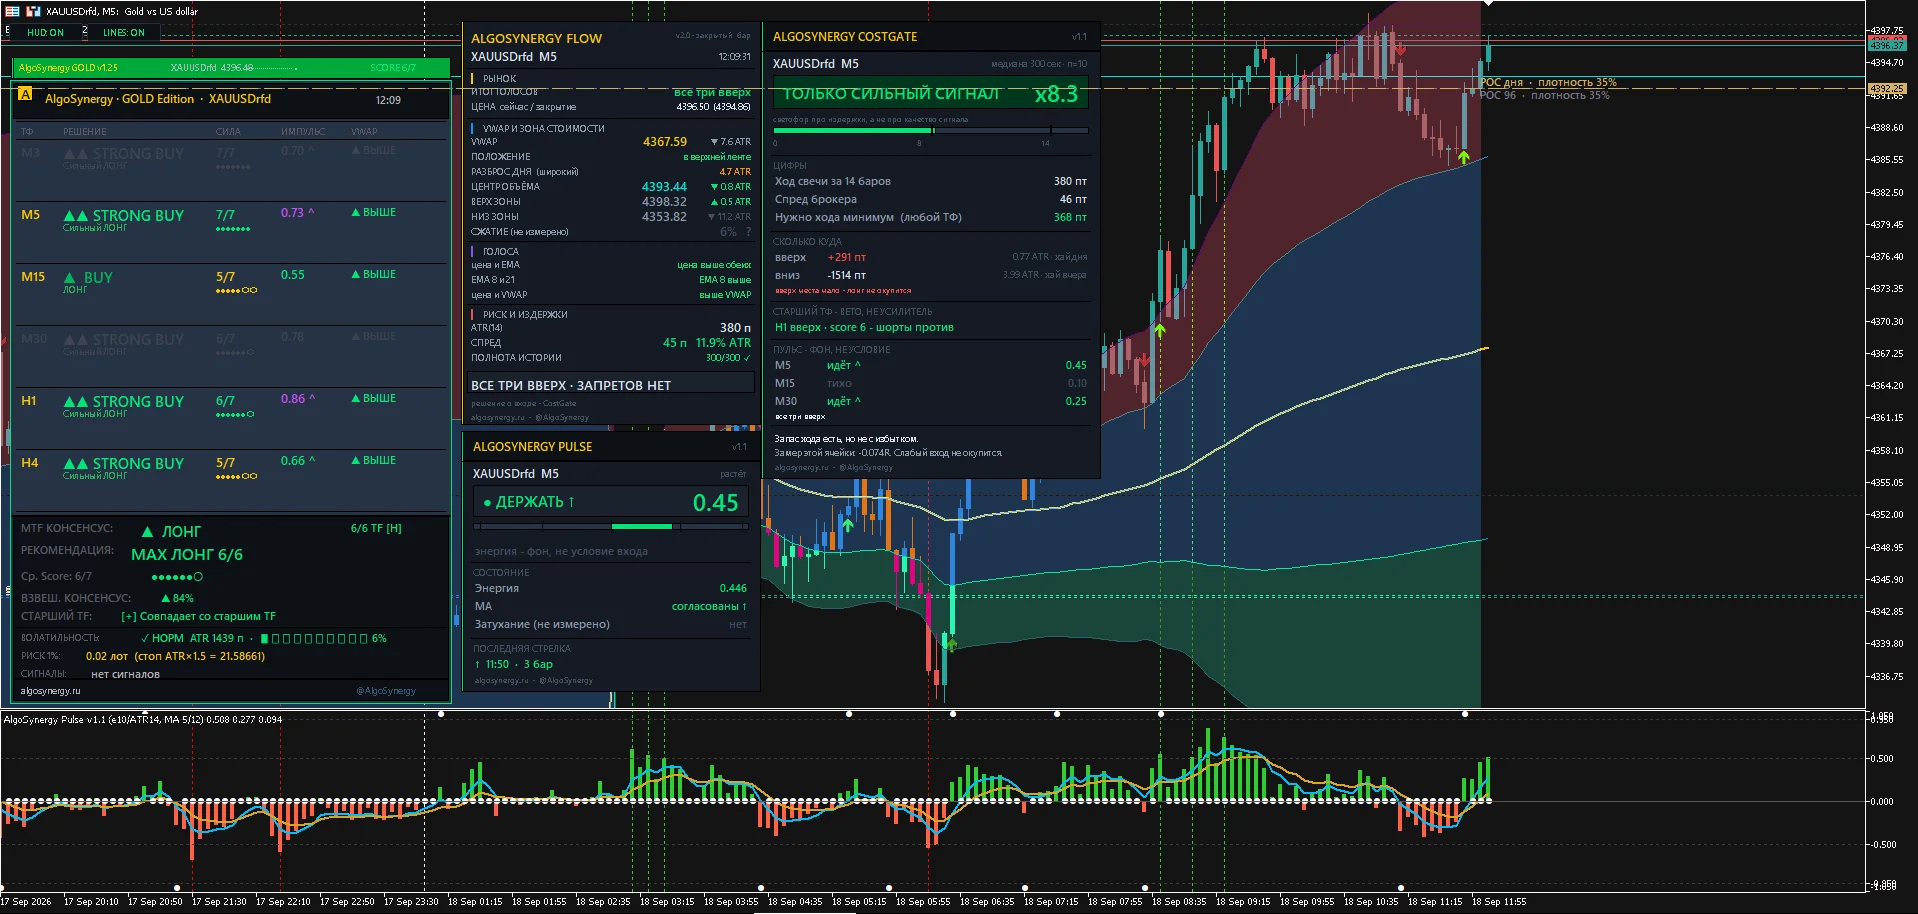Click the ТОЛЬКО СИЛЬНЫЙ СИГНАЛ x8.3 banner
This screenshot has height=914, width=1918.
[x=931, y=94]
